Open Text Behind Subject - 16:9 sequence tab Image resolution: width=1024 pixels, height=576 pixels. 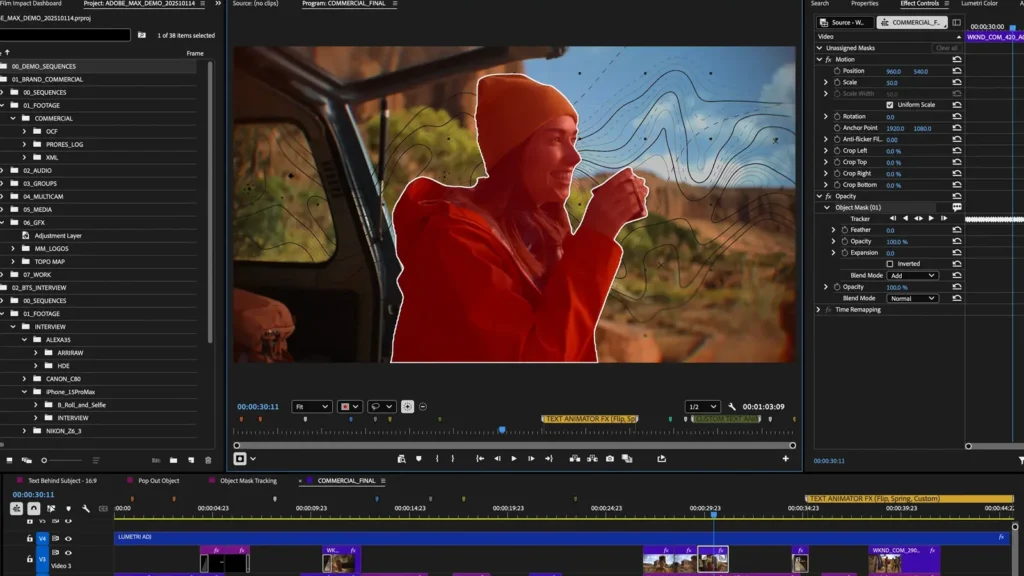tap(62, 481)
